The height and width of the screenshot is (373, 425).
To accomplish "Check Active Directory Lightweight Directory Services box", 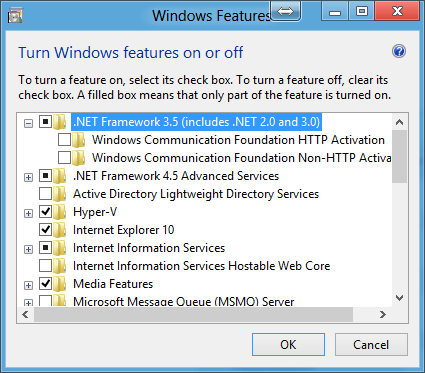I will point(45,194).
